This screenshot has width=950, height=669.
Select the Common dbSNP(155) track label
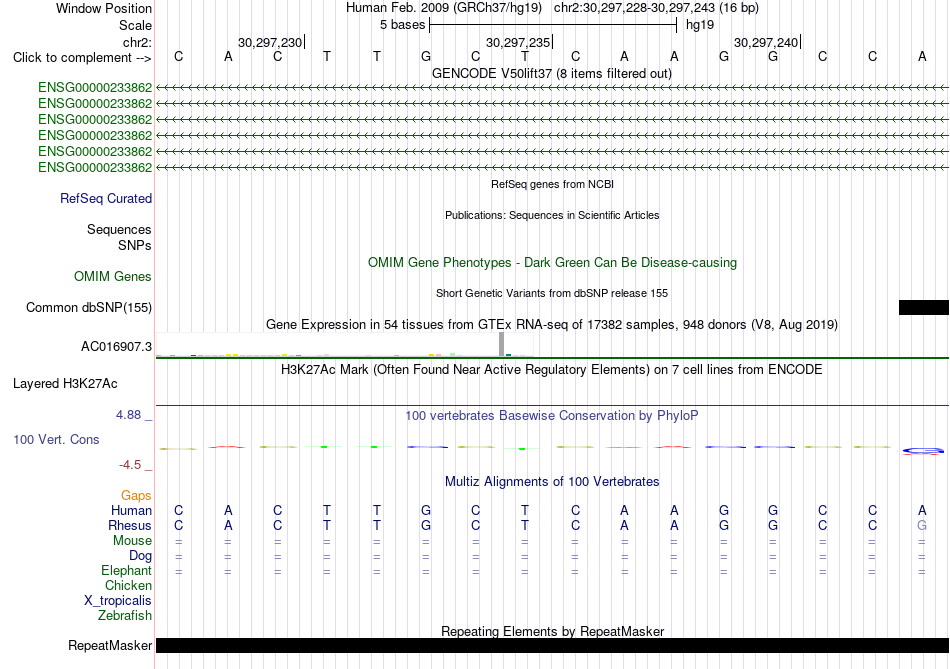coord(89,307)
